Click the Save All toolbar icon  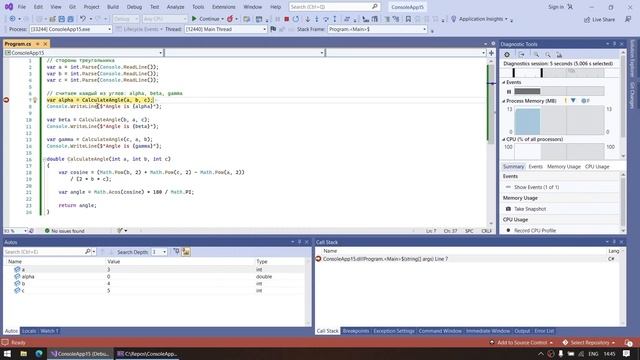tap(70, 19)
